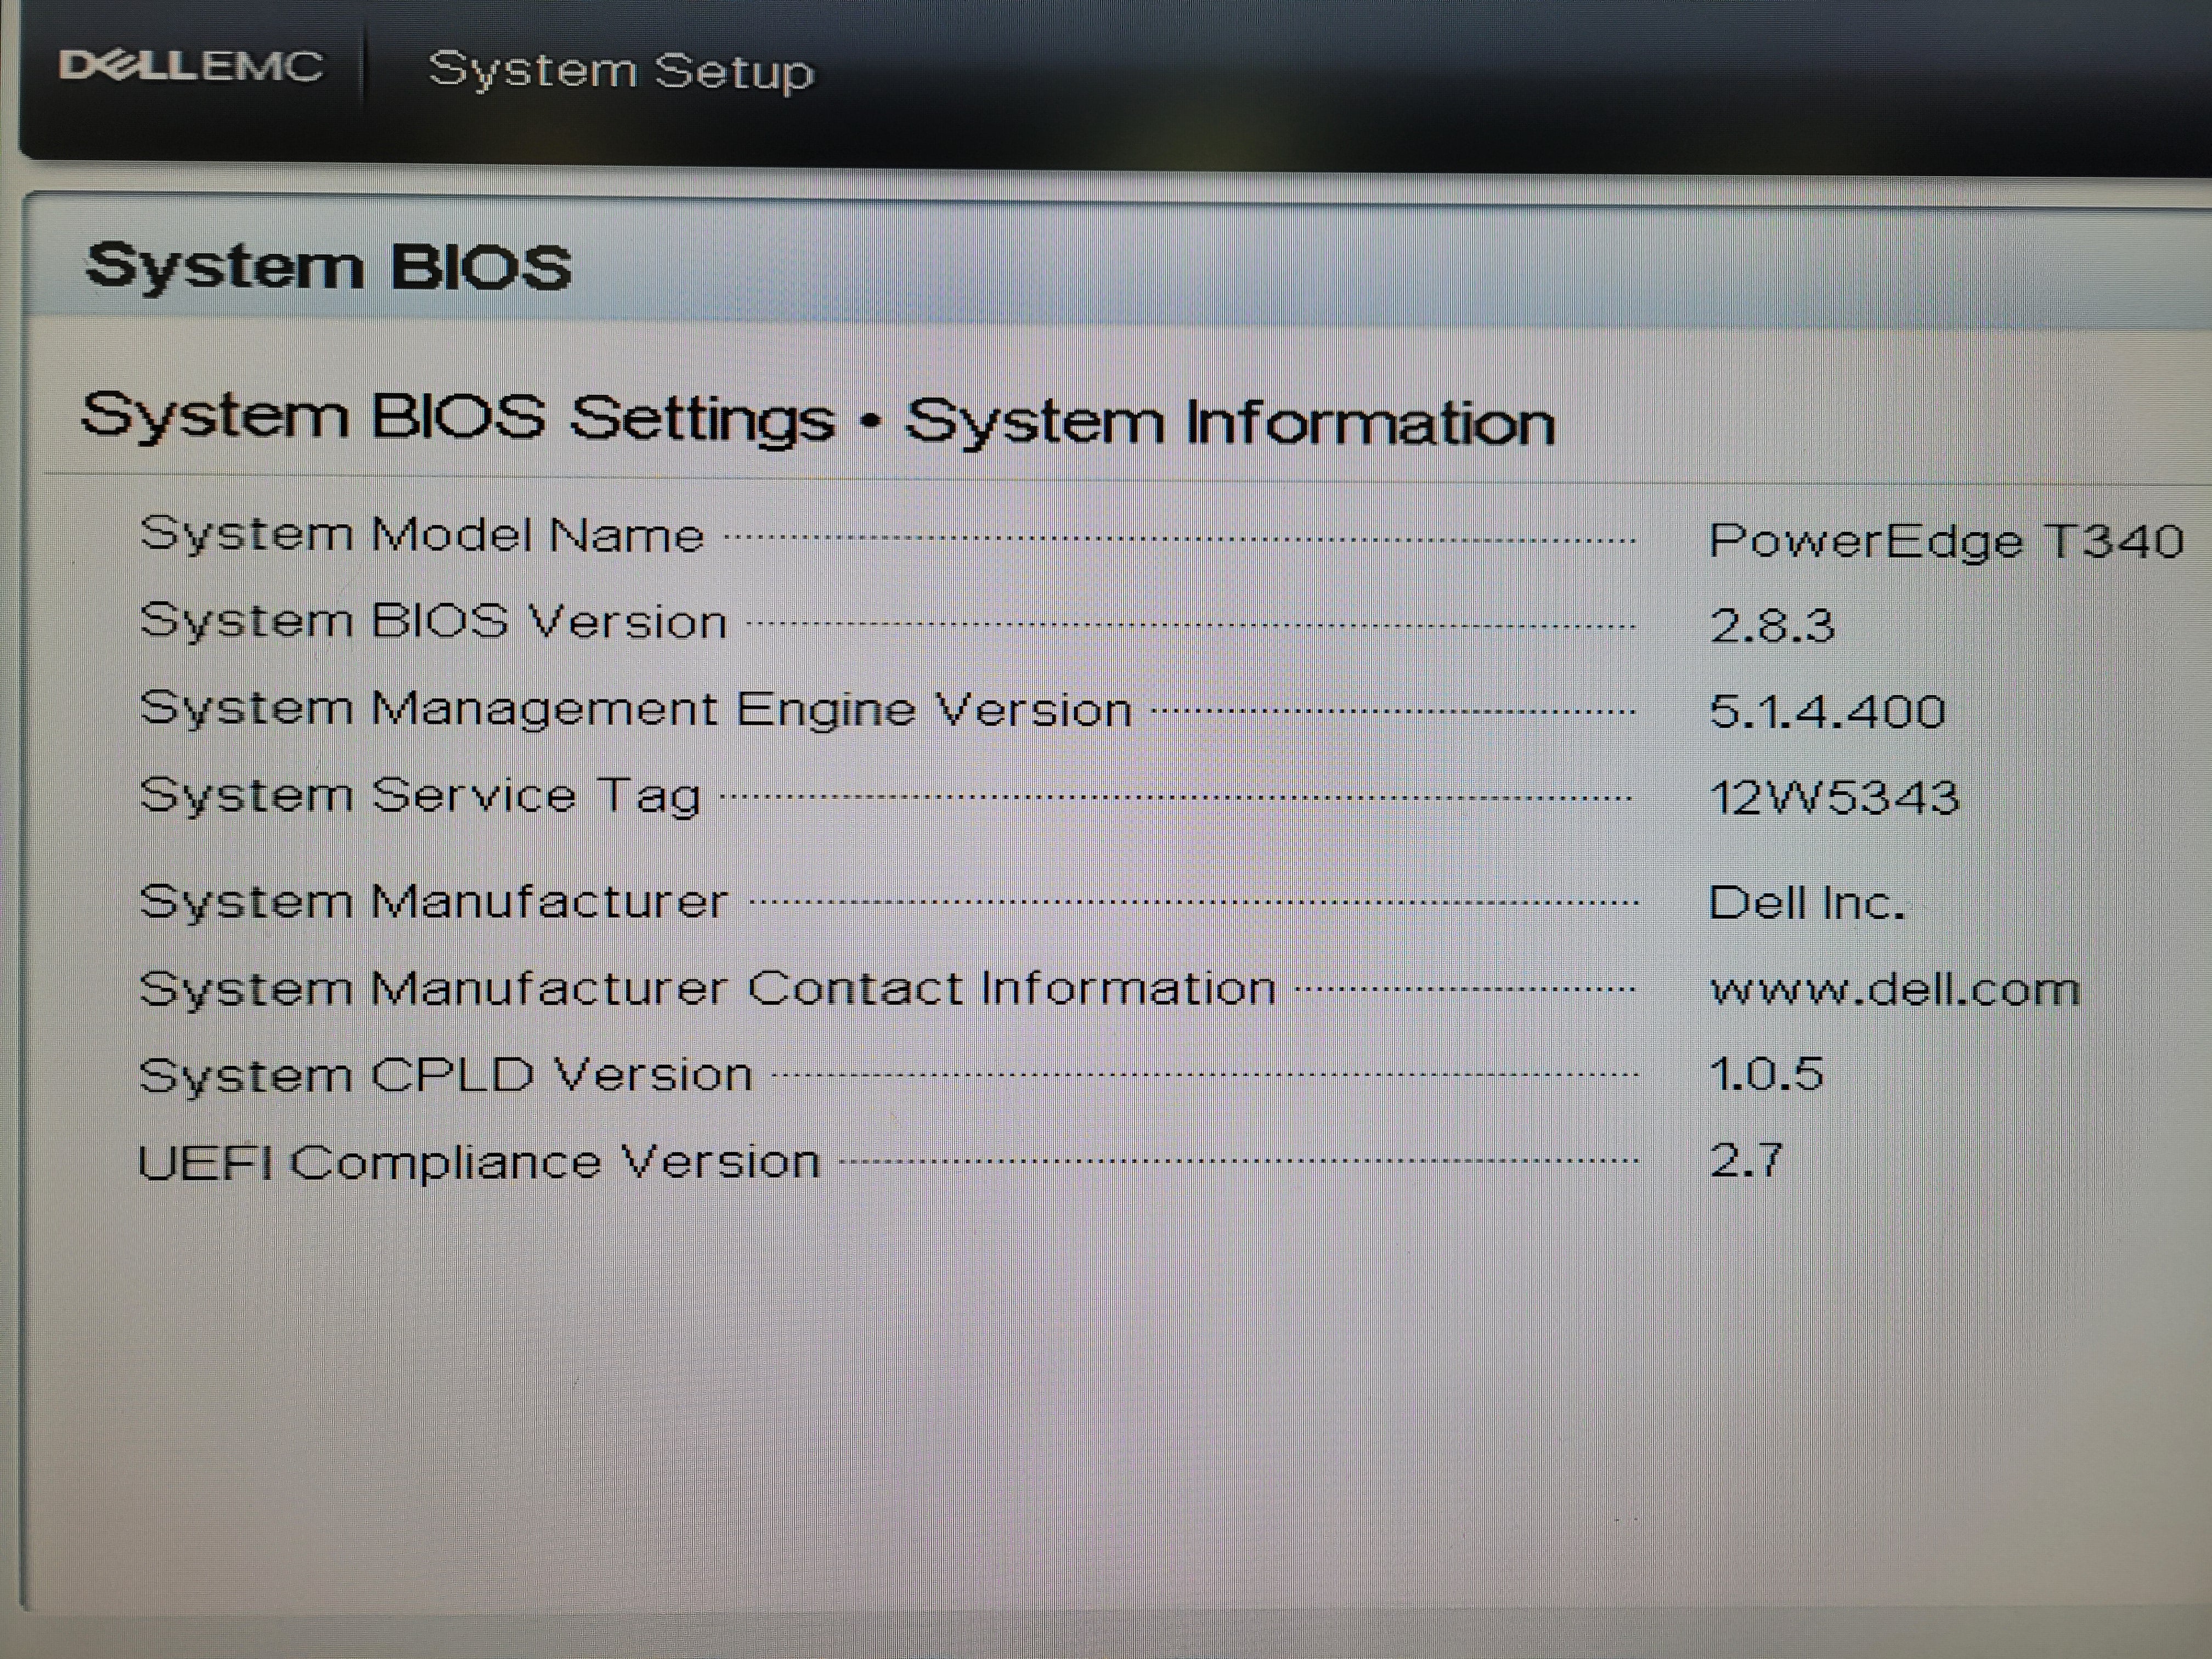The width and height of the screenshot is (2212, 1659).
Task: Select the System BIOS heading
Action: pos(328,267)
